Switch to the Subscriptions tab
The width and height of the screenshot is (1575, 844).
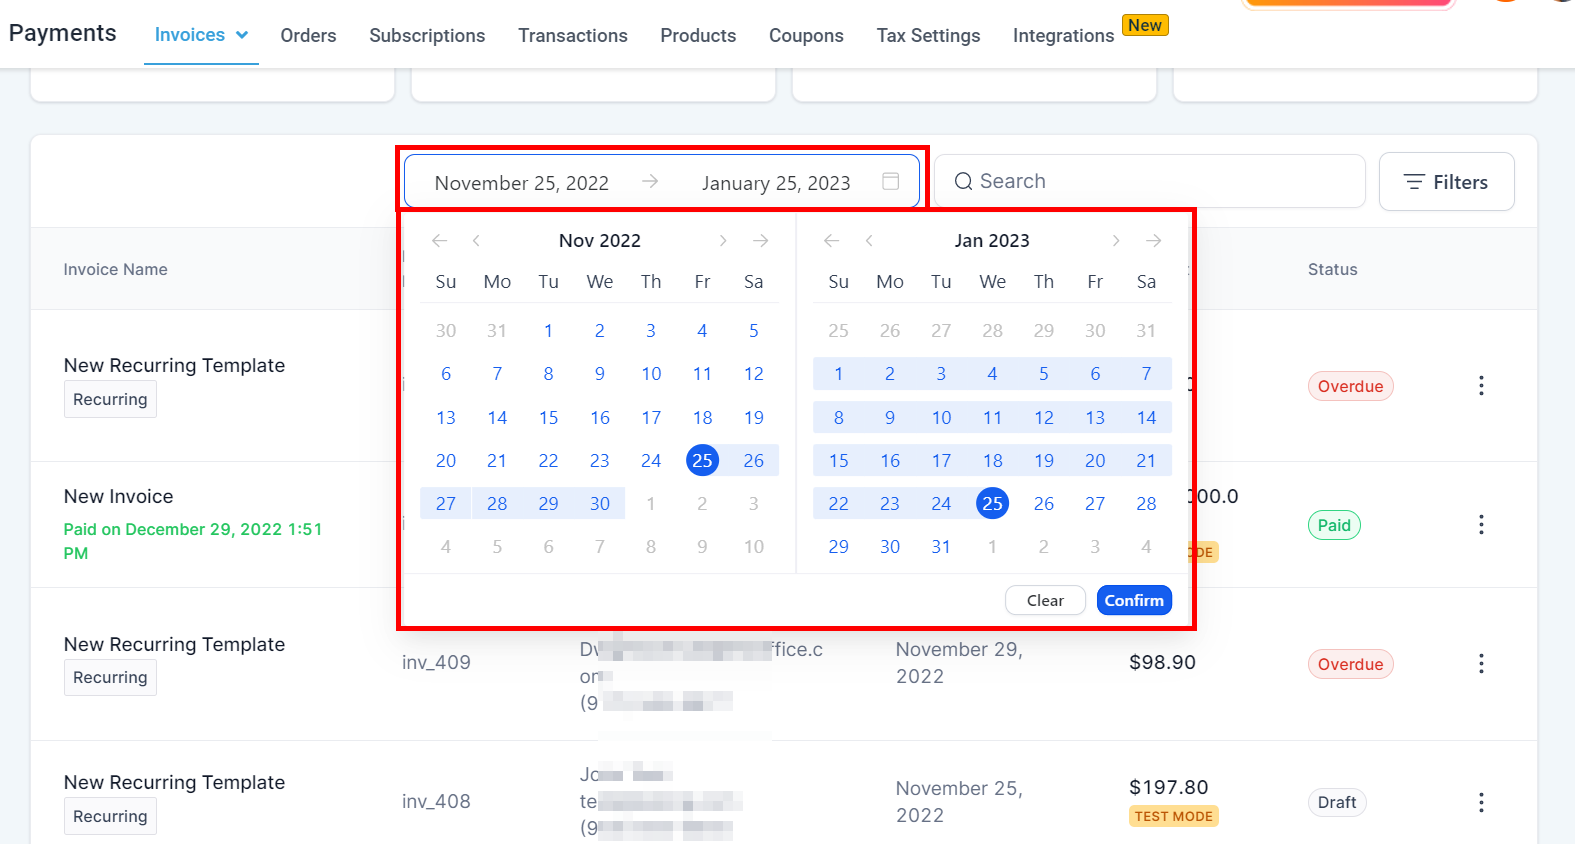tap(427, 36)
